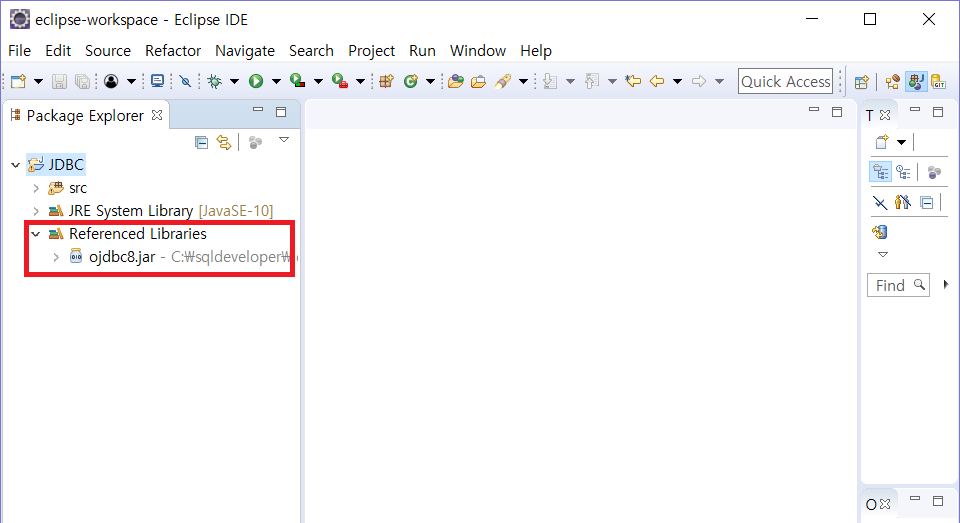Click the green Run button icon
960x523 pixels.
pyautogui.click(x=256, y=81)
